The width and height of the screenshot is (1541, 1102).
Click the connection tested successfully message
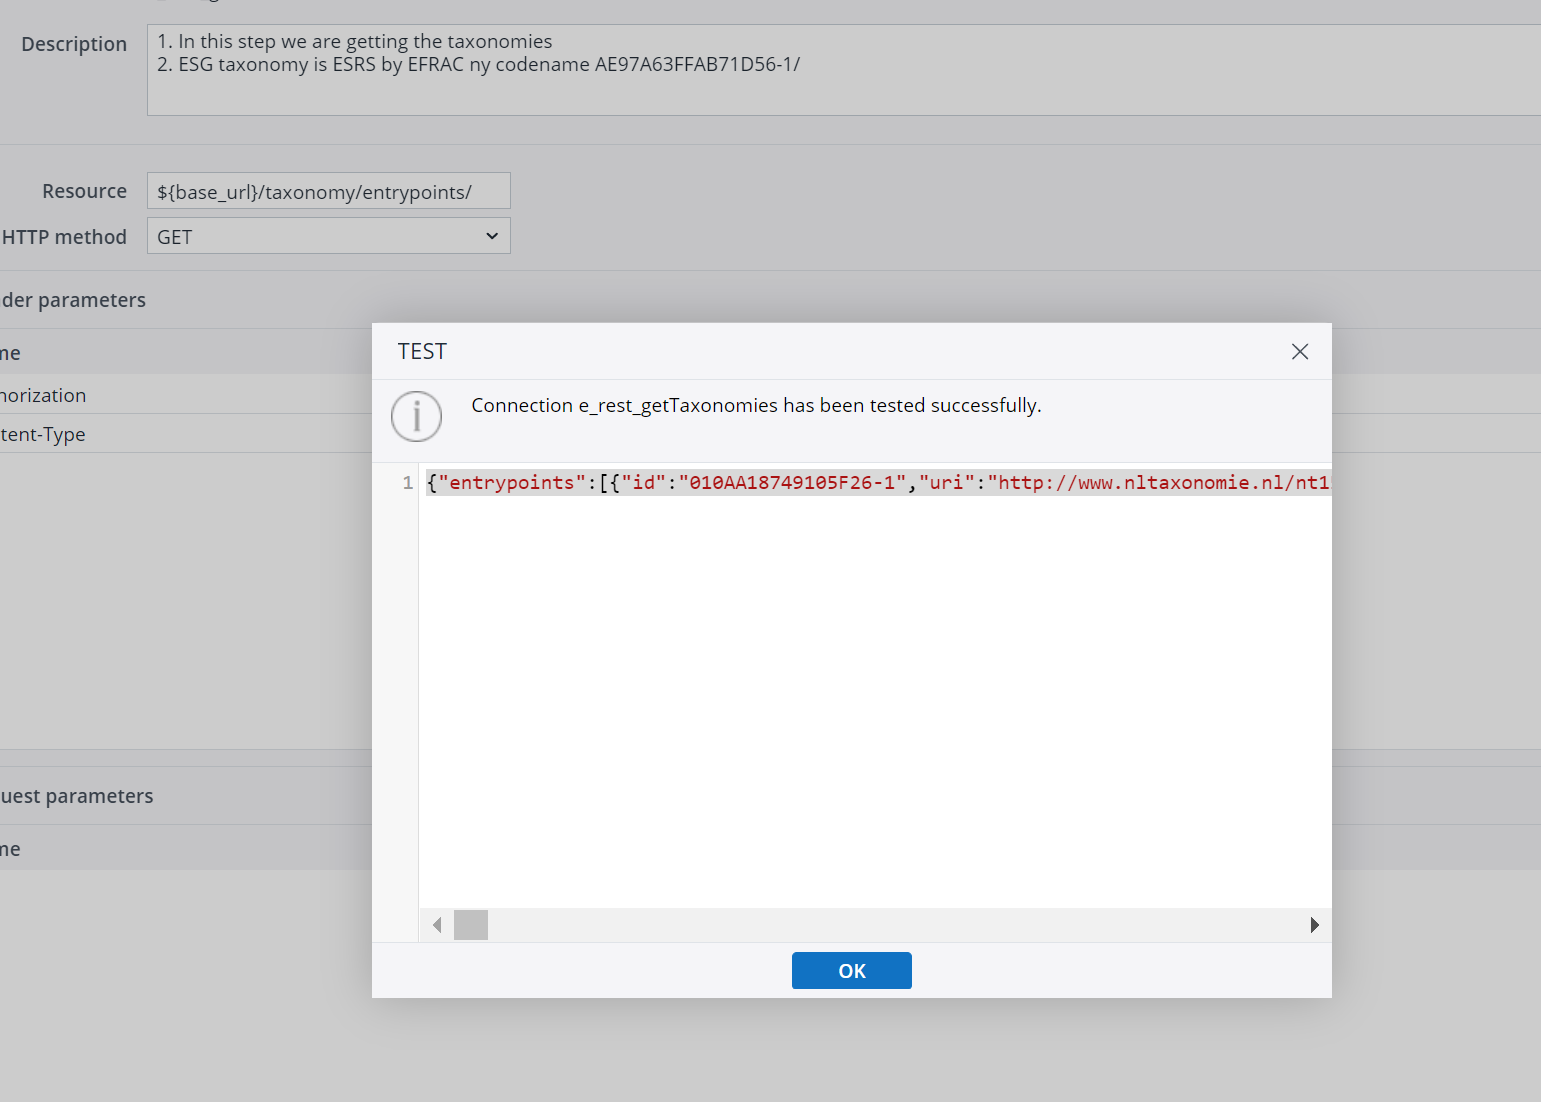coord(756,405)
